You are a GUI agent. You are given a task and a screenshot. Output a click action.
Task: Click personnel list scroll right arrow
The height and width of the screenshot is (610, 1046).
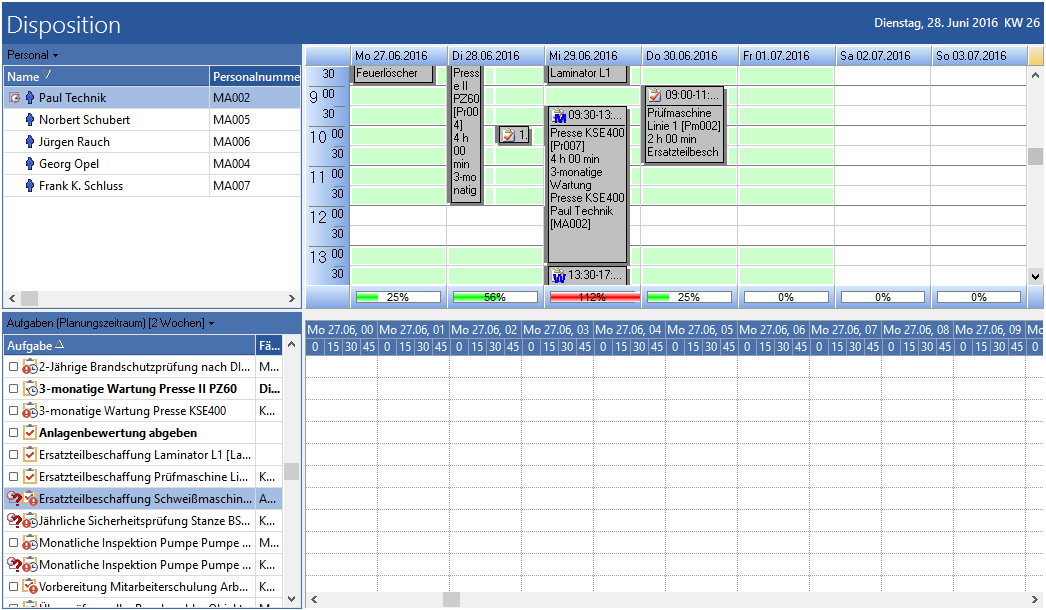292,298
